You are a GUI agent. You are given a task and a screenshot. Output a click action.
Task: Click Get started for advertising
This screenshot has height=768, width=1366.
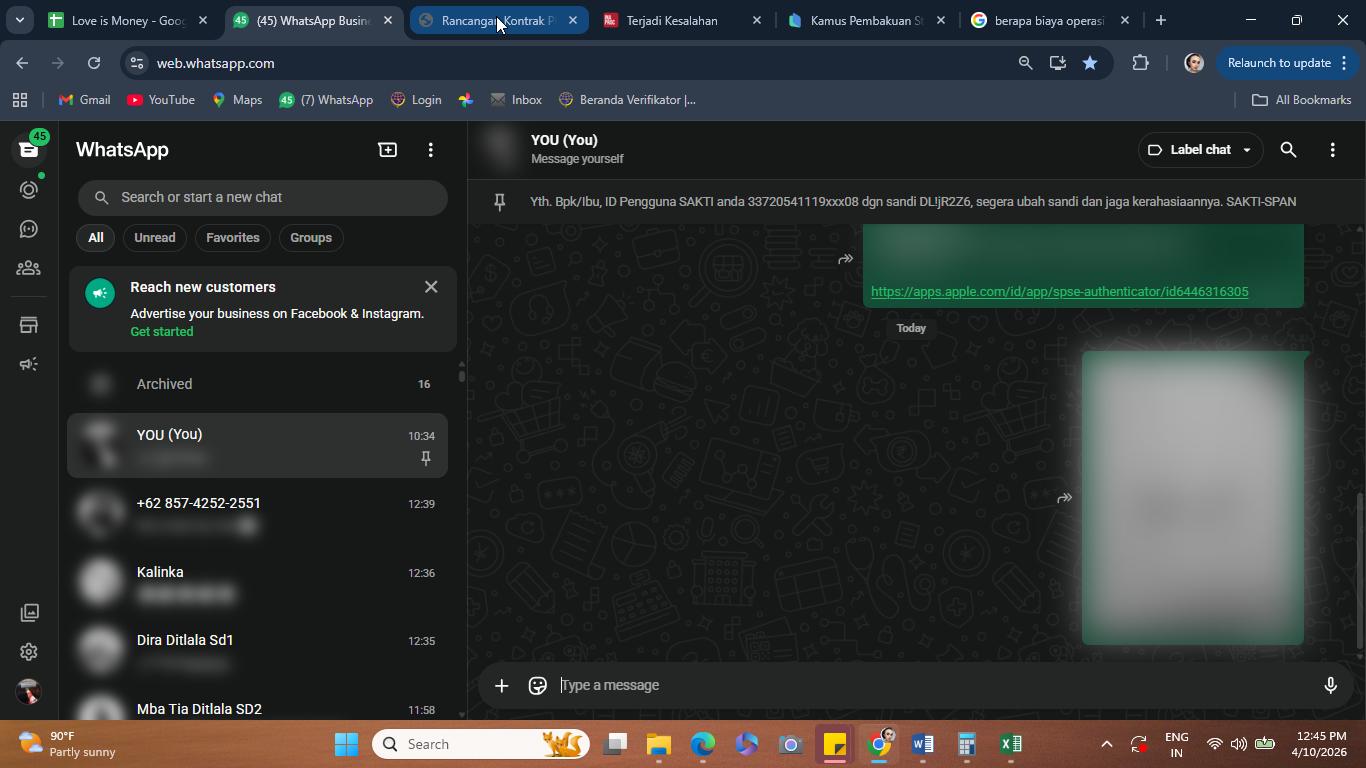(162, 332)
